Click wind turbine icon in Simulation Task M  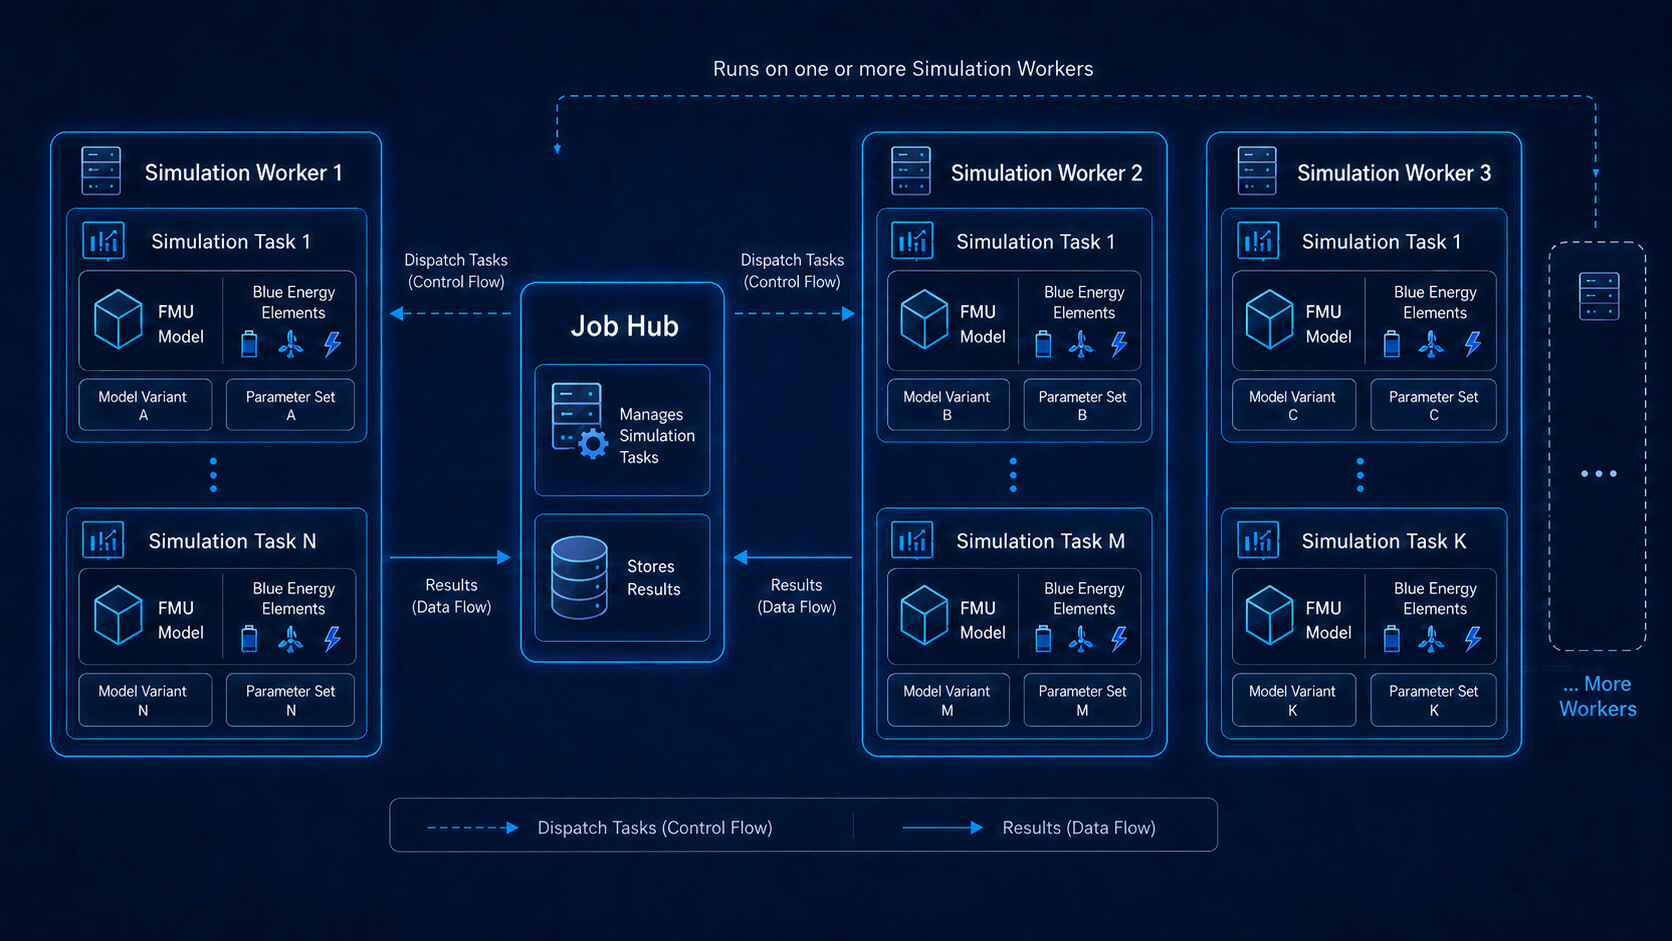(x=1080, y=639)
